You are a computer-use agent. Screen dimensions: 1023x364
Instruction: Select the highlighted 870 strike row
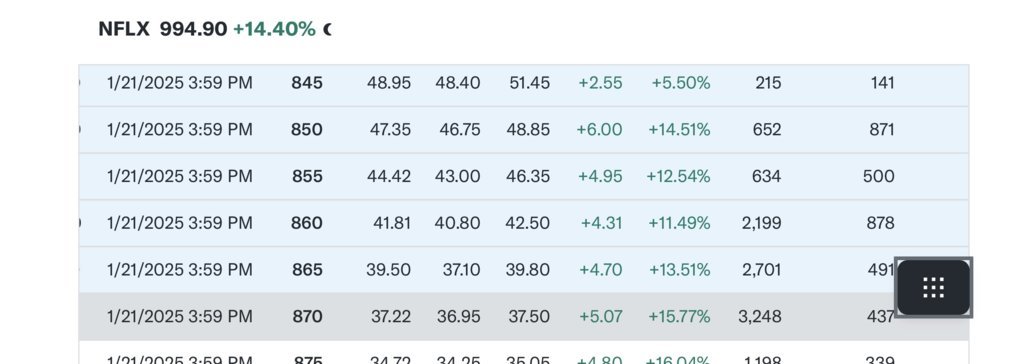point(524,316)
